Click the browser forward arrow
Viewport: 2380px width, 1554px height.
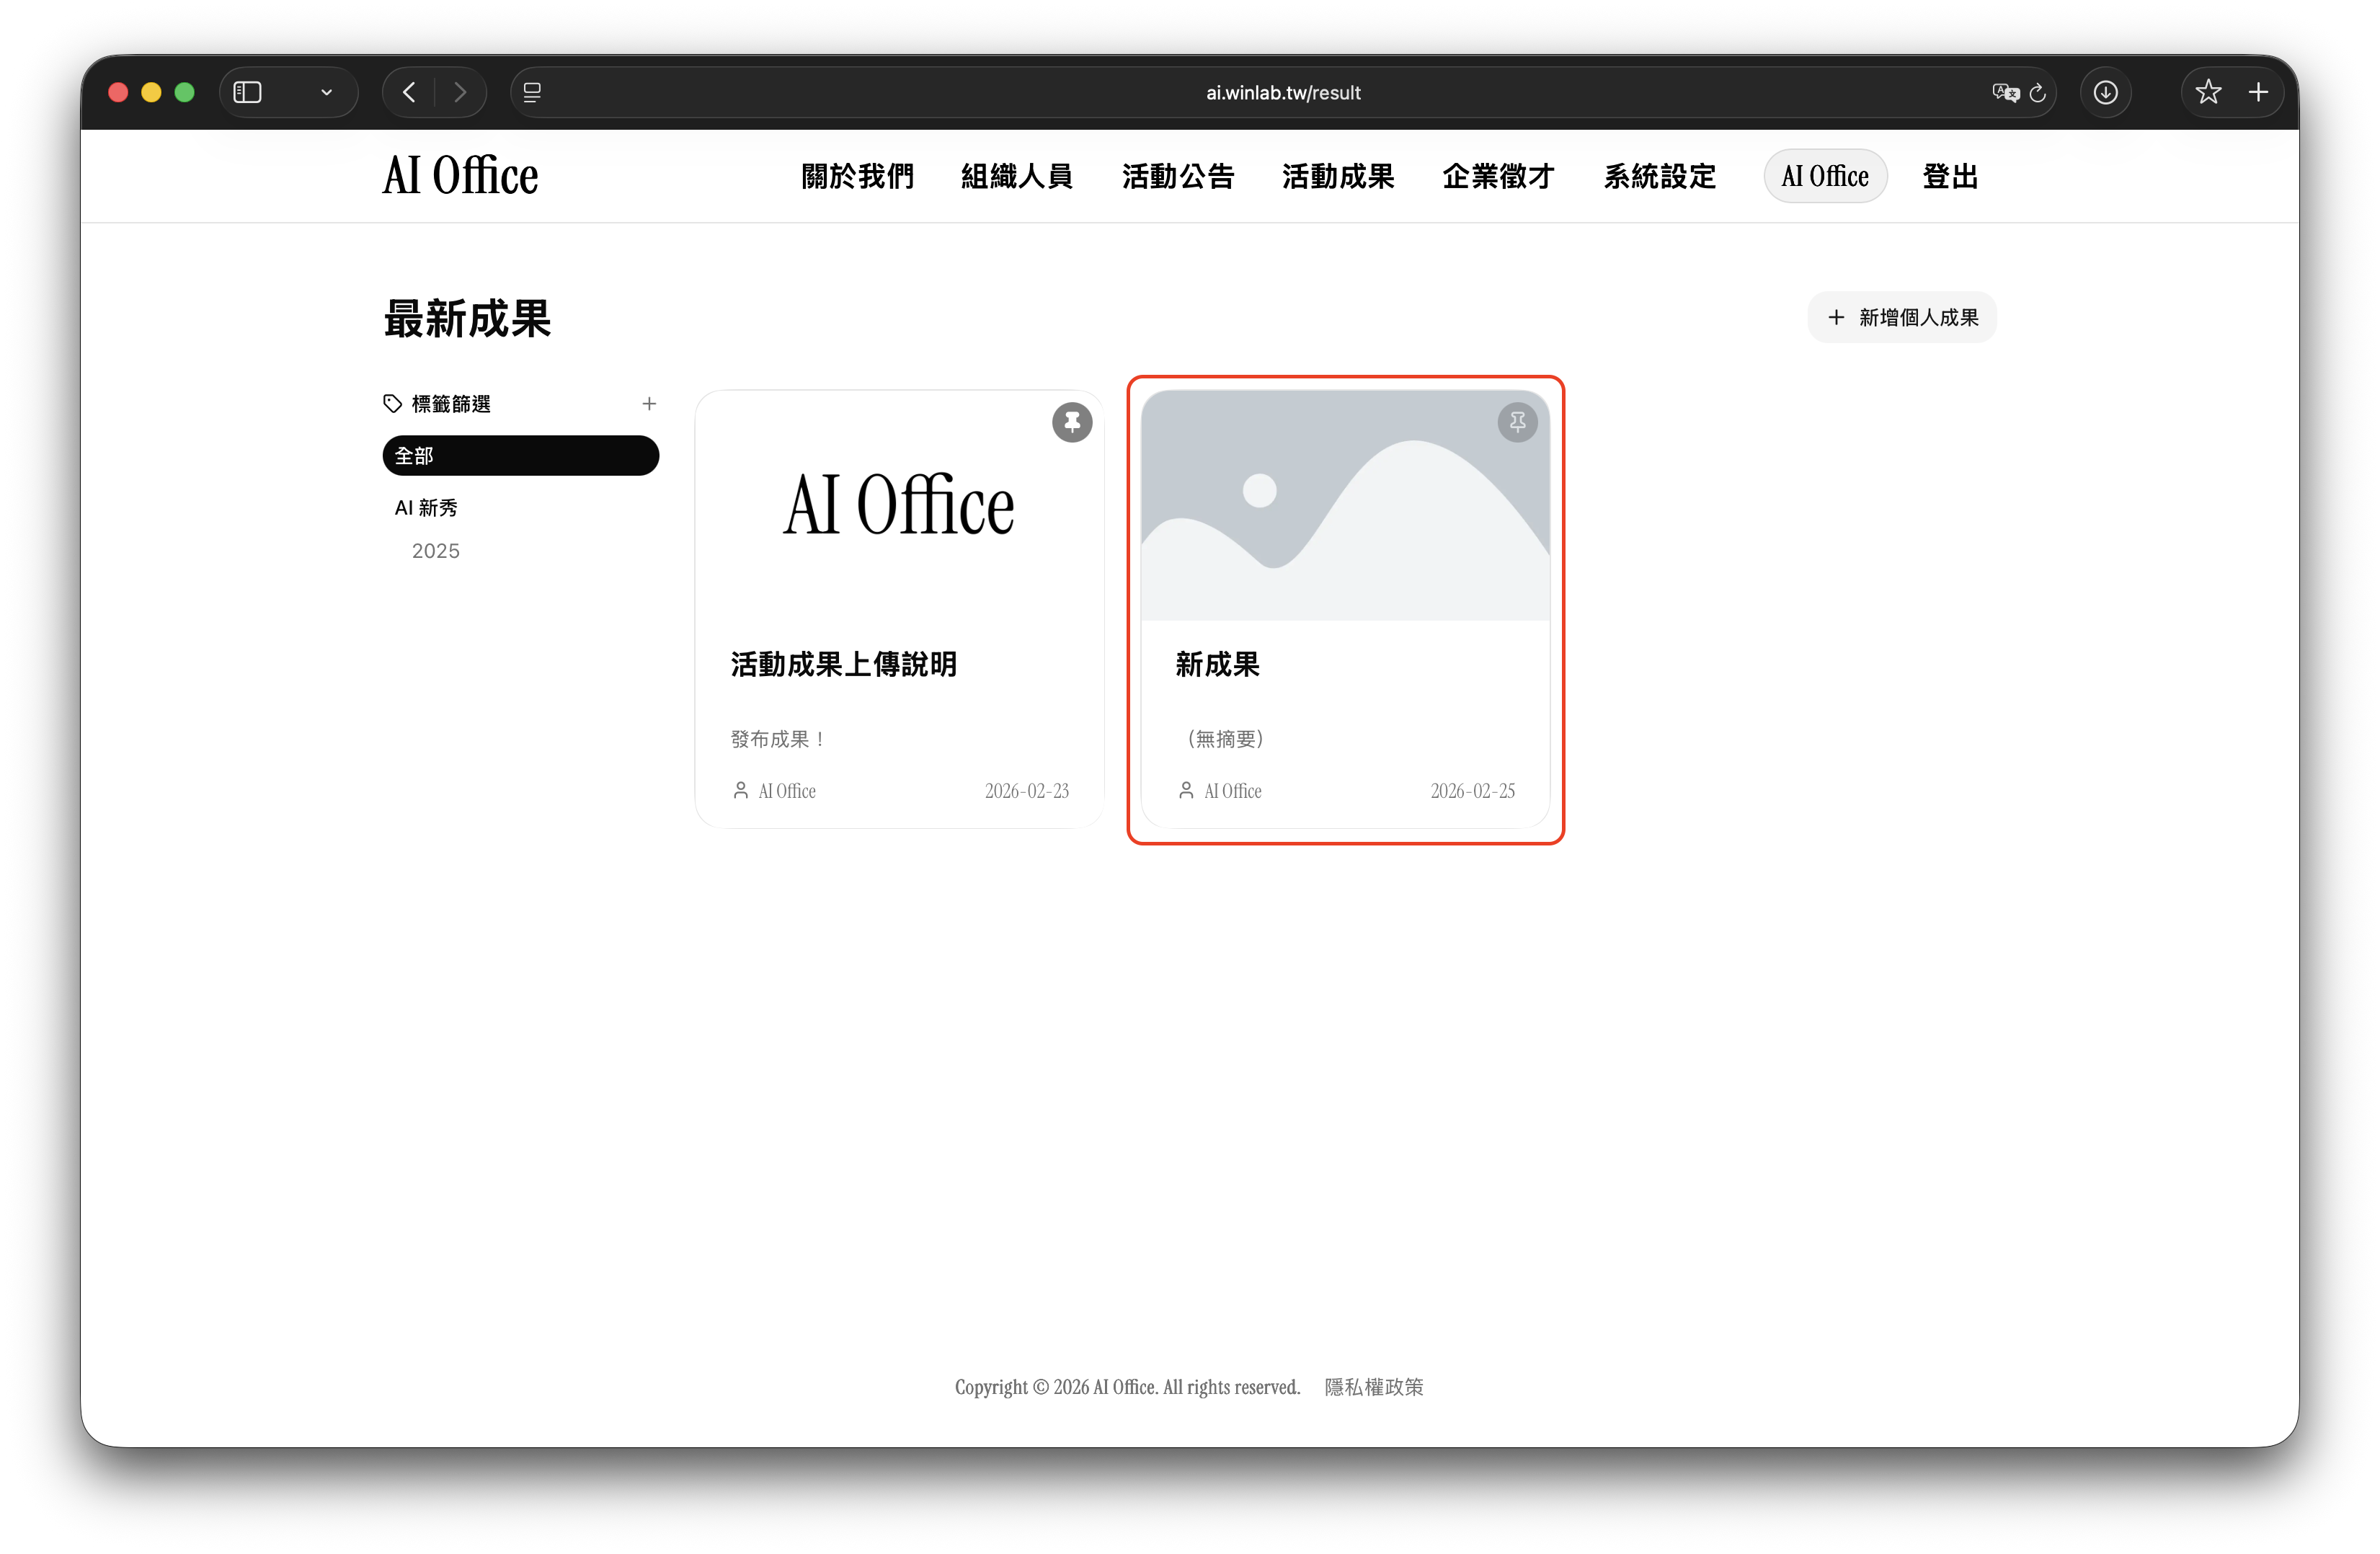point(460,93)
